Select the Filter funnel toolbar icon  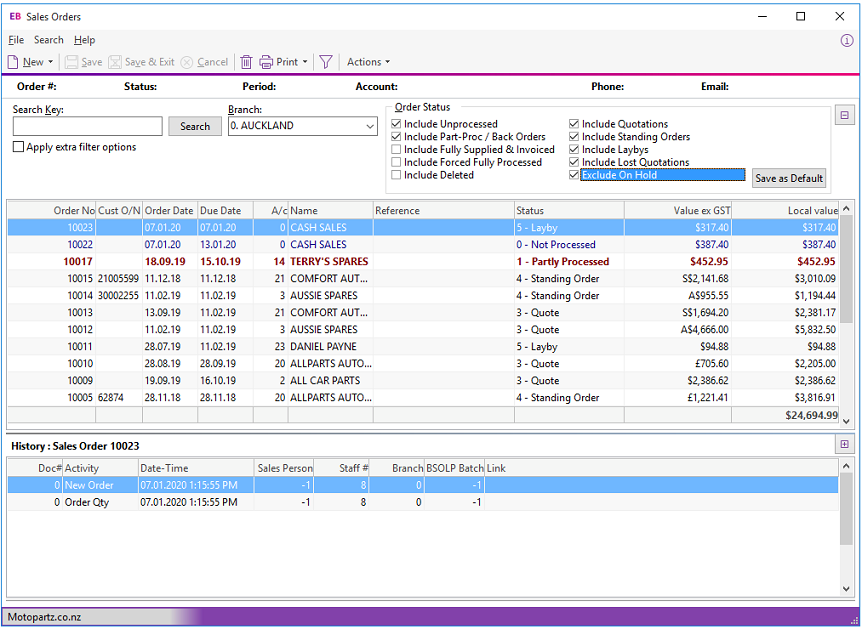point(325,61)
